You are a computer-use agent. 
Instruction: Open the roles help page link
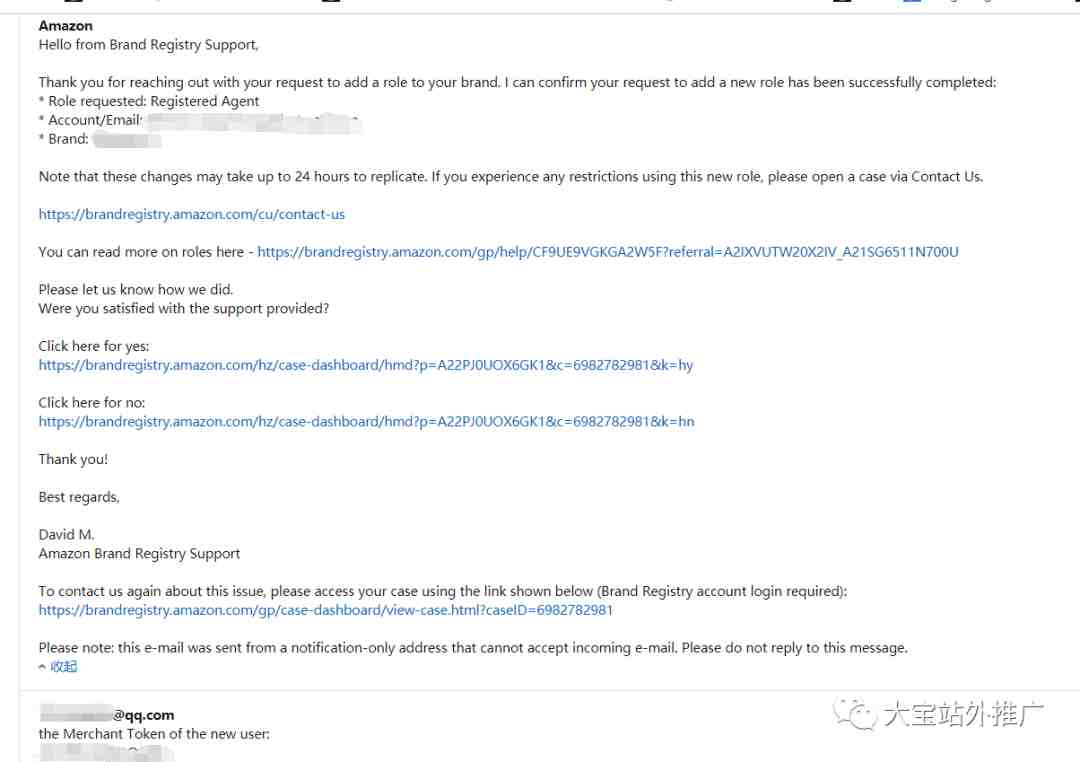608,252
